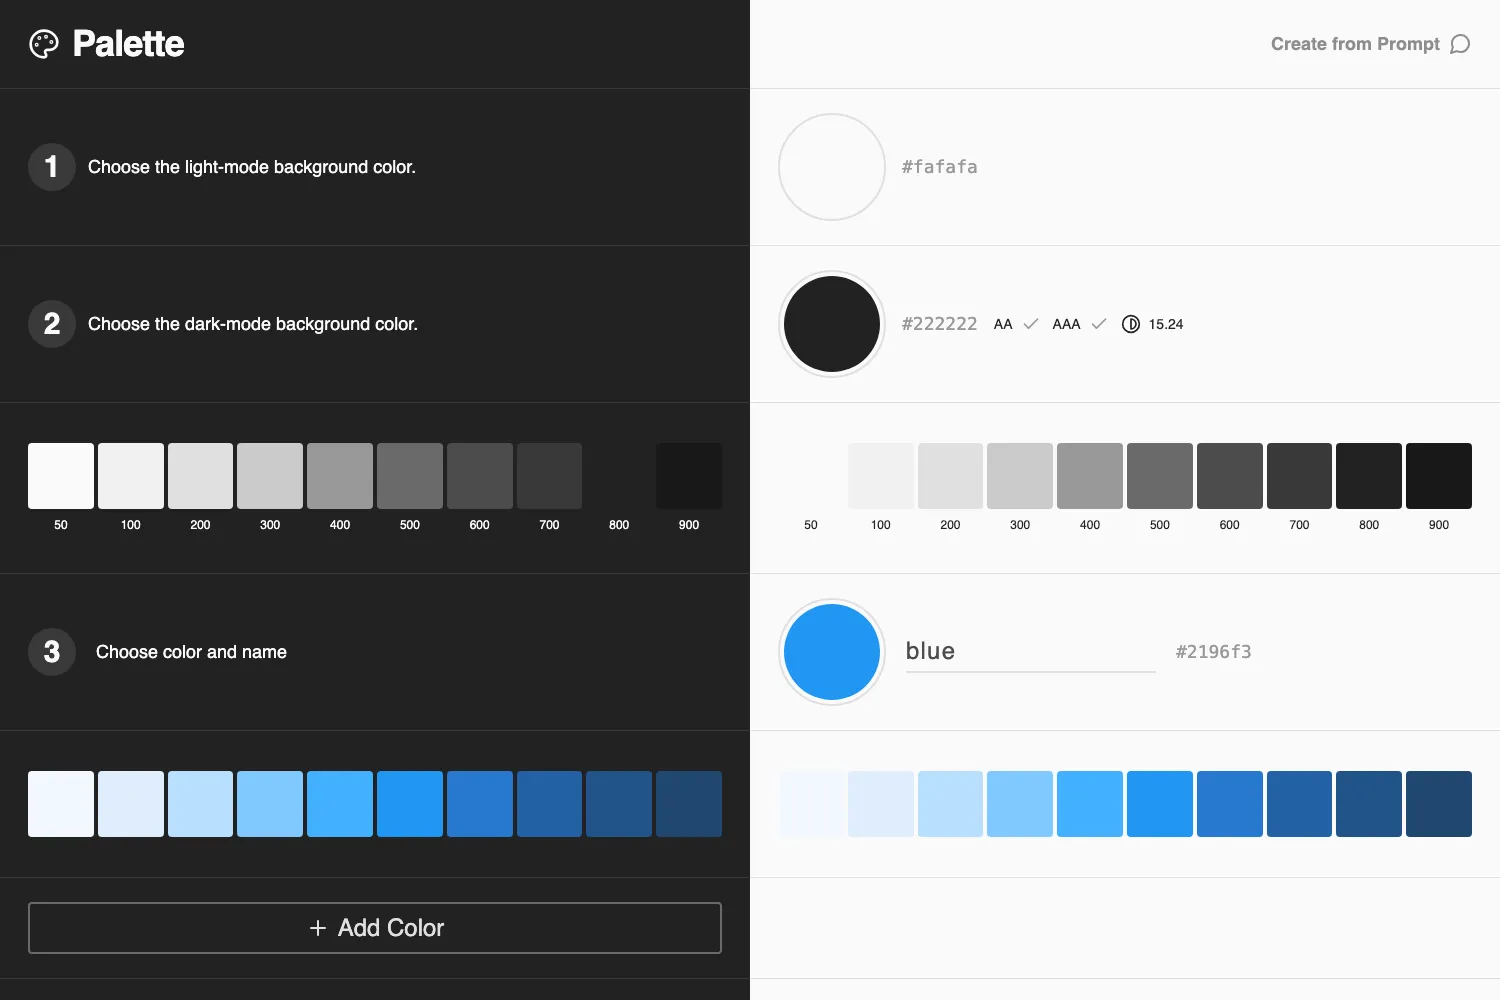Click the step 3 number badge
This screenshot has width=1500, height=1000.
[52, 652]
